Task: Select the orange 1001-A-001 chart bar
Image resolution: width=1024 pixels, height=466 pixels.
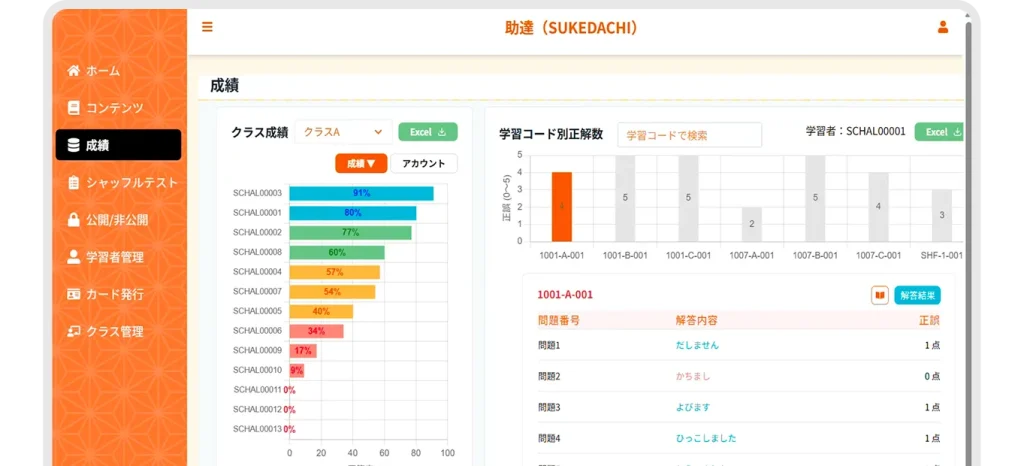Action: coord(562,206)
